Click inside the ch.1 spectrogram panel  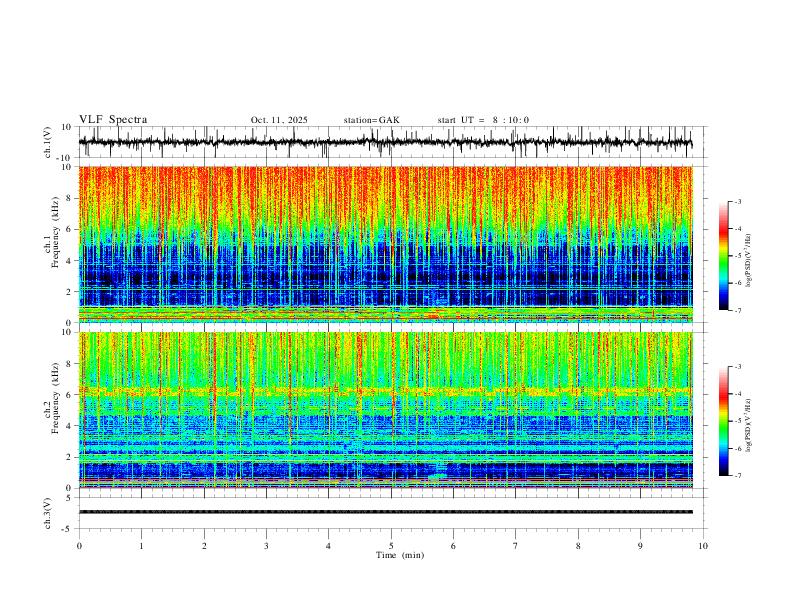tap(386, 244)
